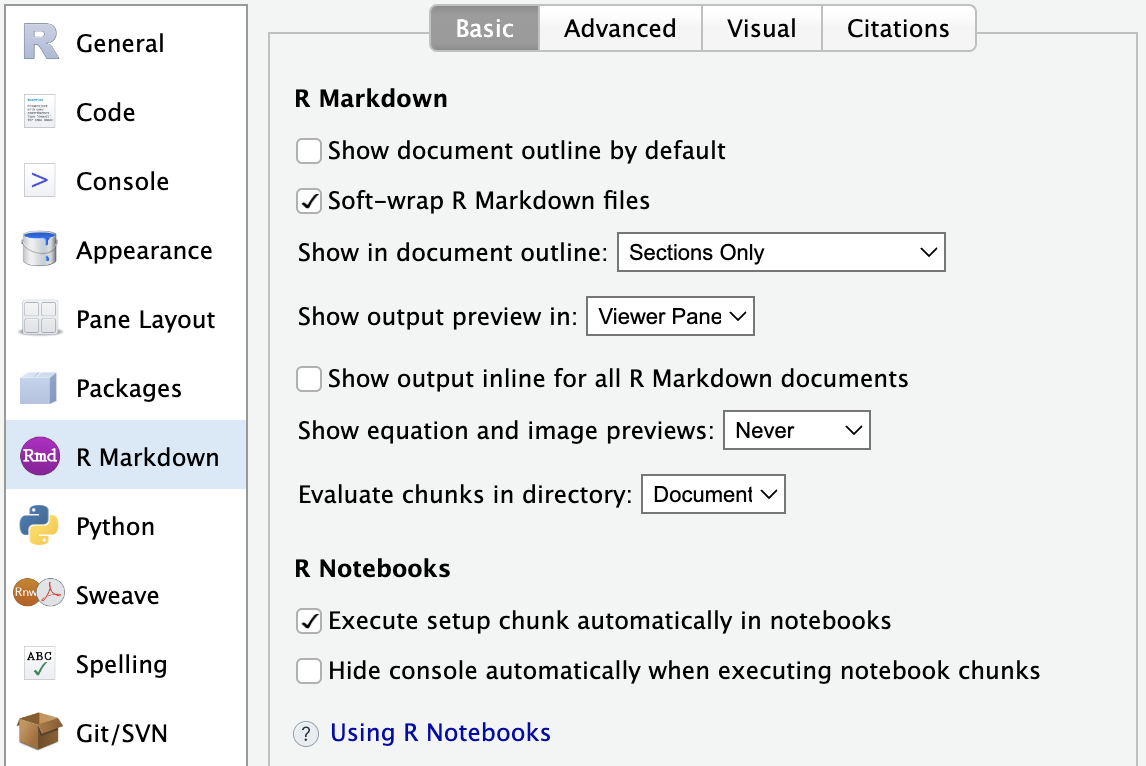Click the R Markdown section heading
The height and width of the screenshot is (766, 1146).
click(x=371, y=98)
